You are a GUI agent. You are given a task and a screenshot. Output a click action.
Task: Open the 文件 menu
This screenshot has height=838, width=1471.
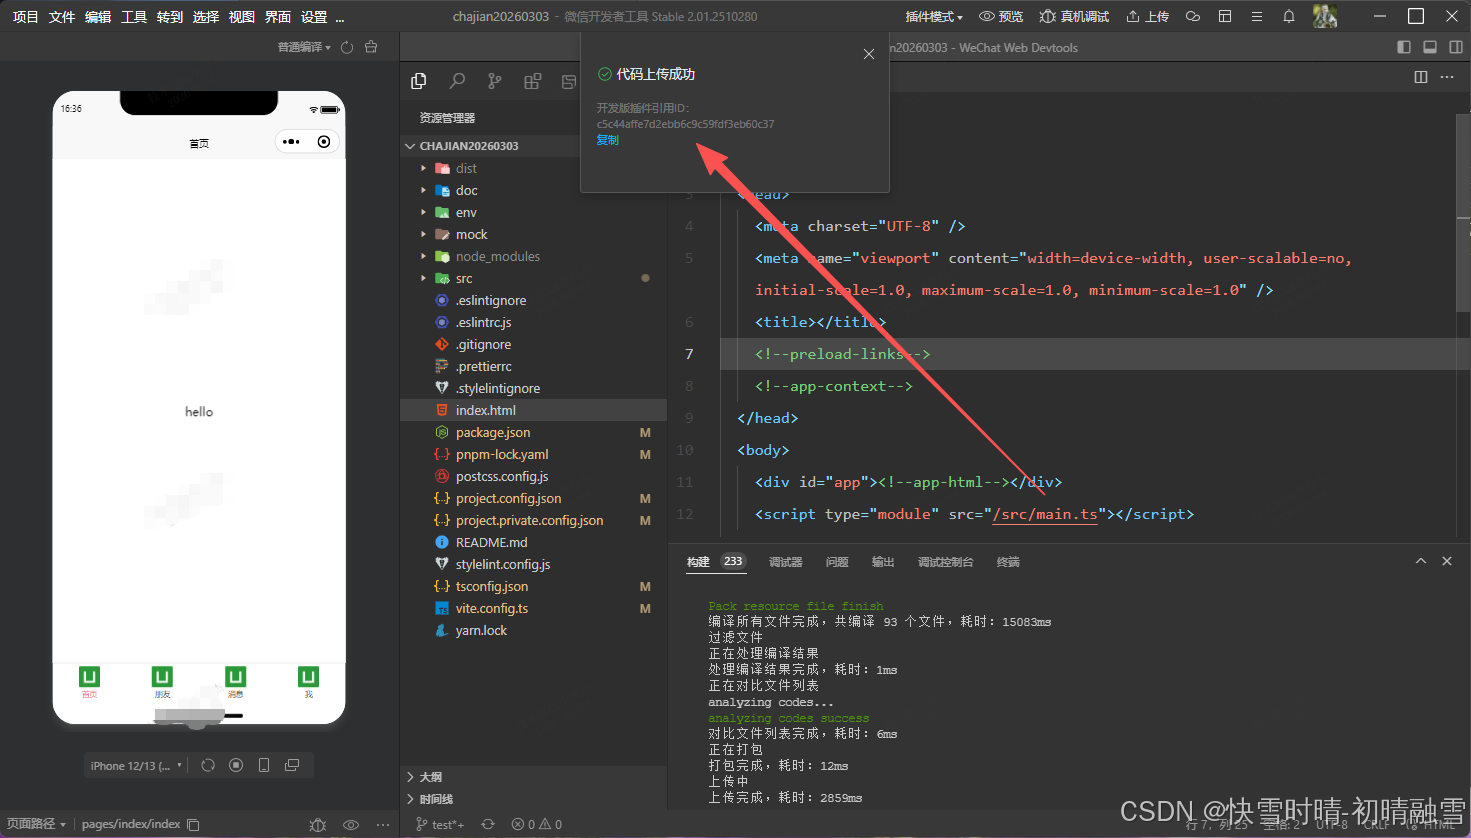(x=62, y=17)
